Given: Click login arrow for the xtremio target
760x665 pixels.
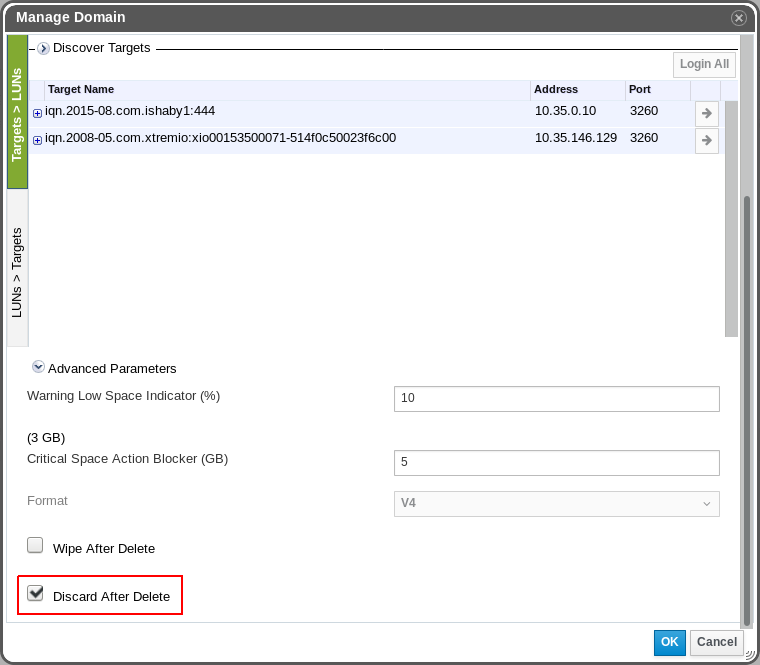Looking at the screenshot, I should (x=706, y=141).
